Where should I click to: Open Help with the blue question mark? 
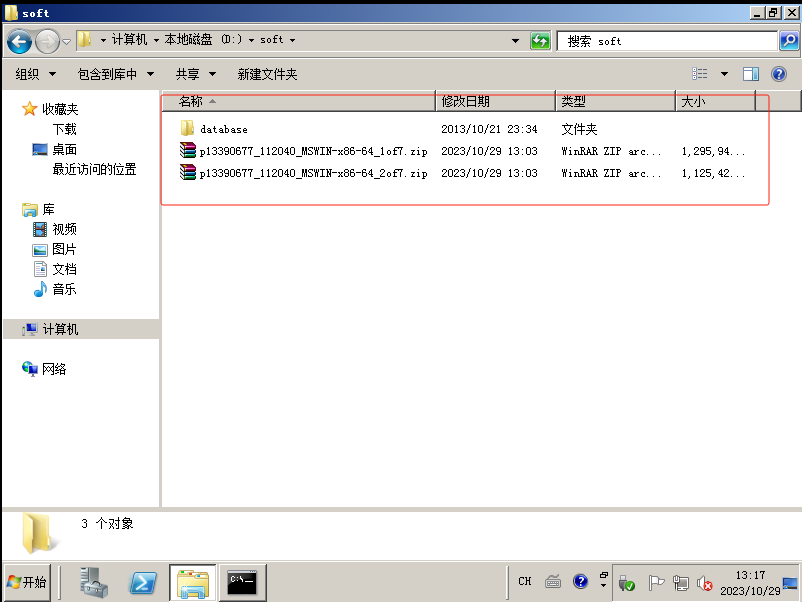pos(779,74)
